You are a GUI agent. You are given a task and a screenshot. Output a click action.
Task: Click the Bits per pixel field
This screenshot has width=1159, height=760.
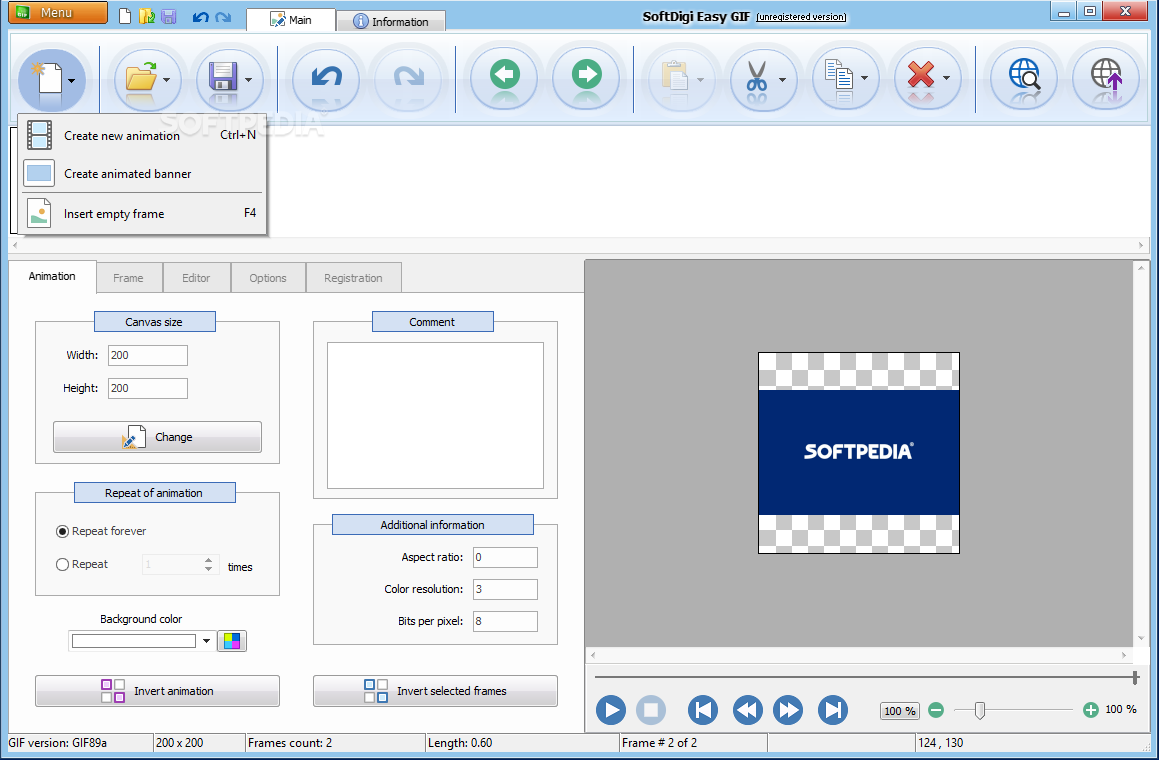(x=506, y=621)
